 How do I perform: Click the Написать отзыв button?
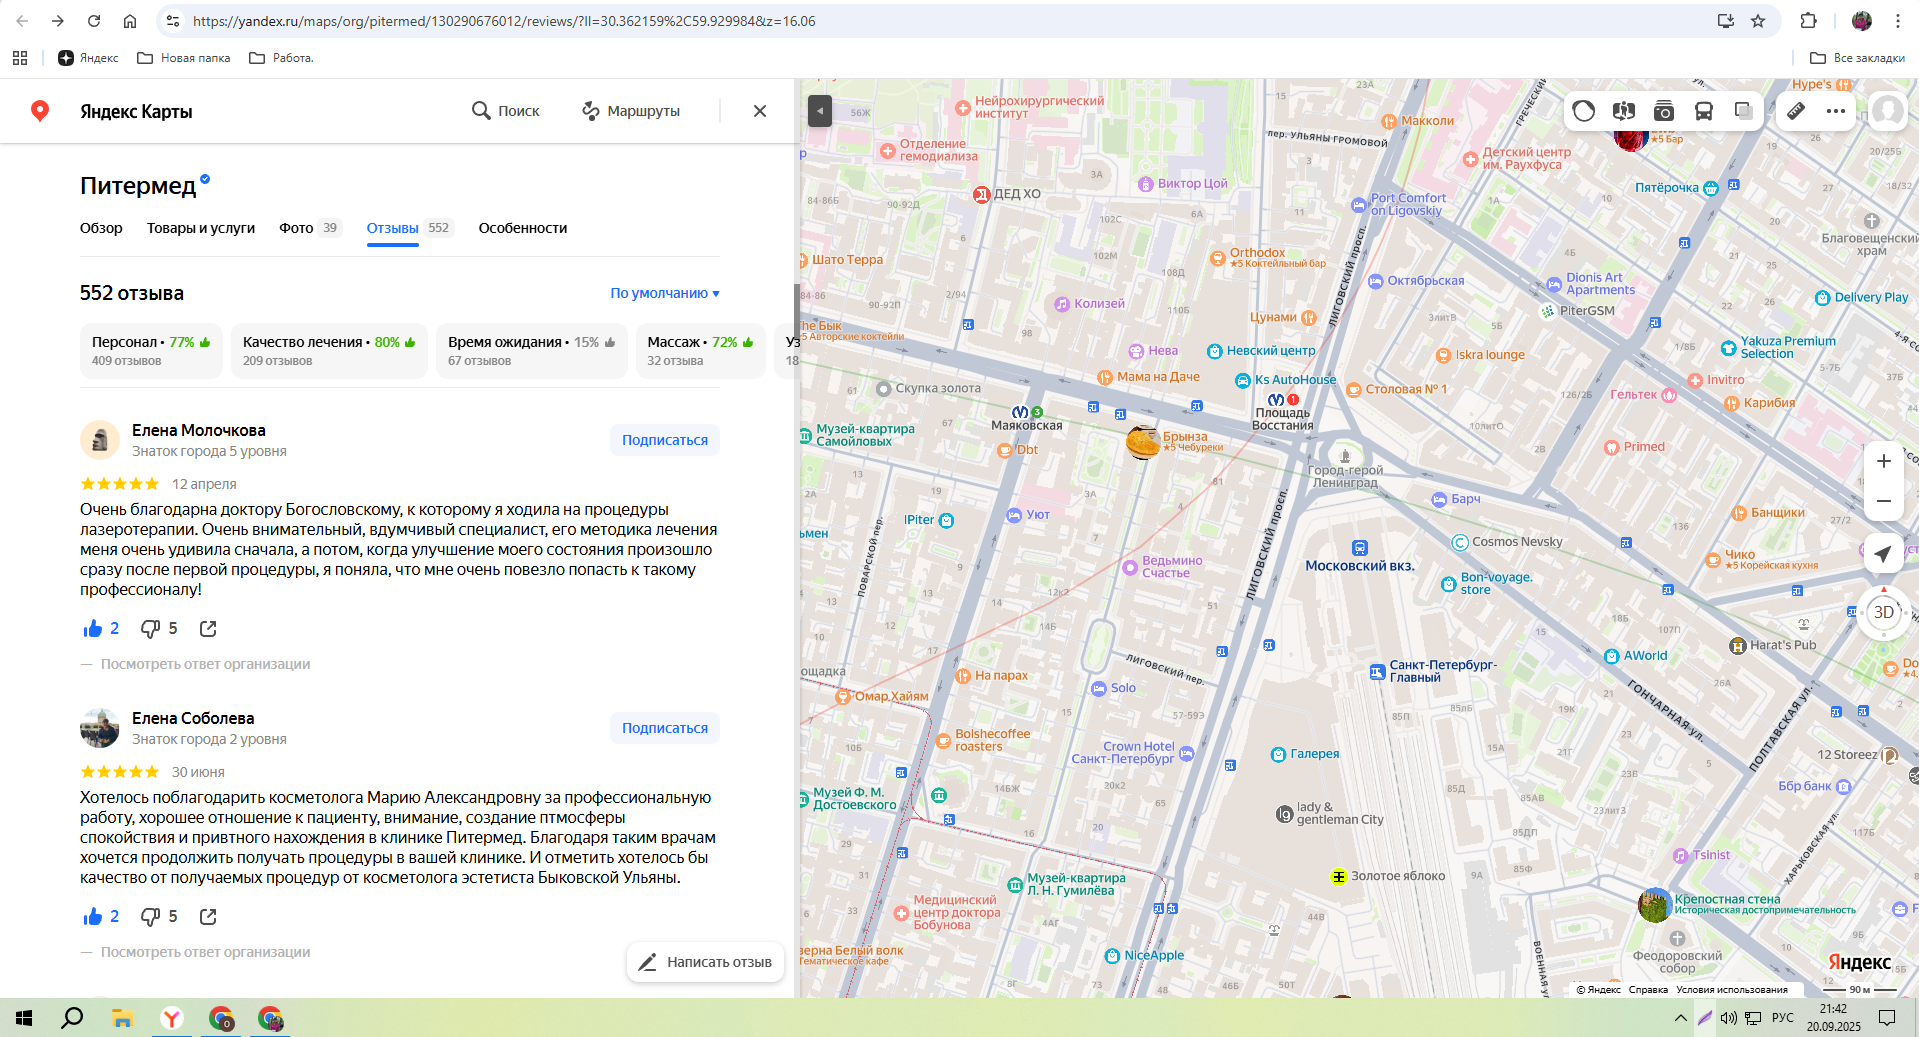[x=705, y=962]
